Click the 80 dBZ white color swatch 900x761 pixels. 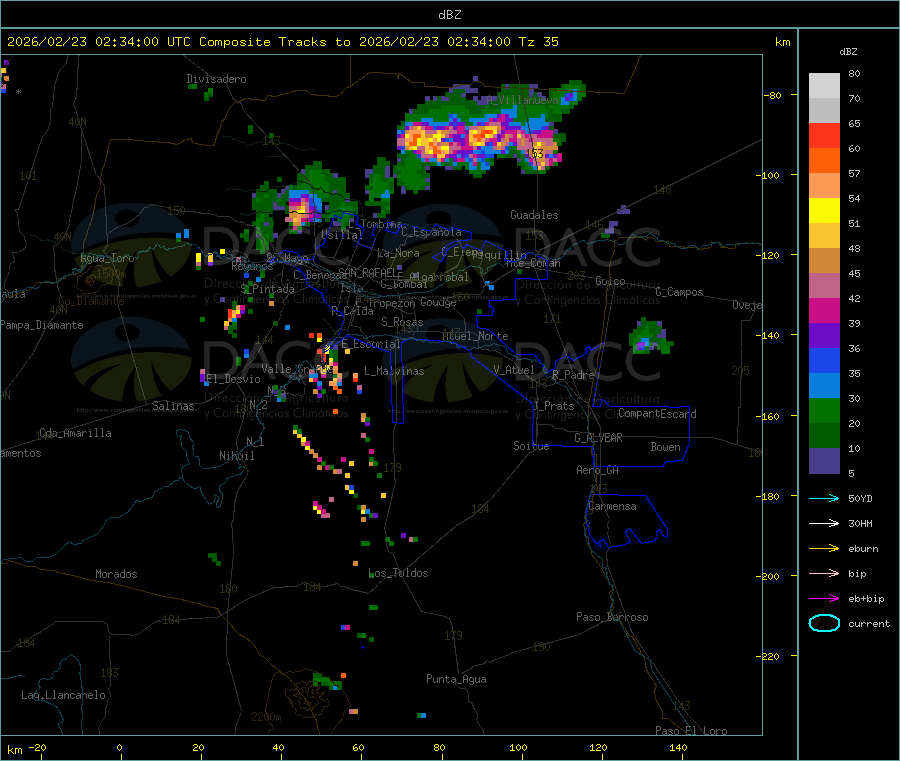pyautogui.click(x=824, y=86)
